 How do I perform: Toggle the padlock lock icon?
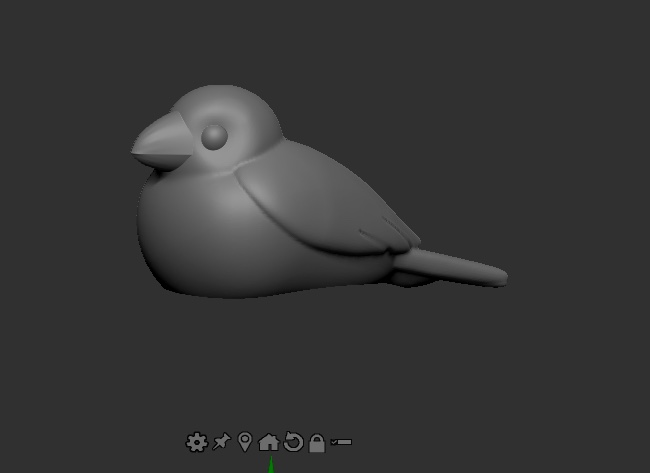click(317, 442)
